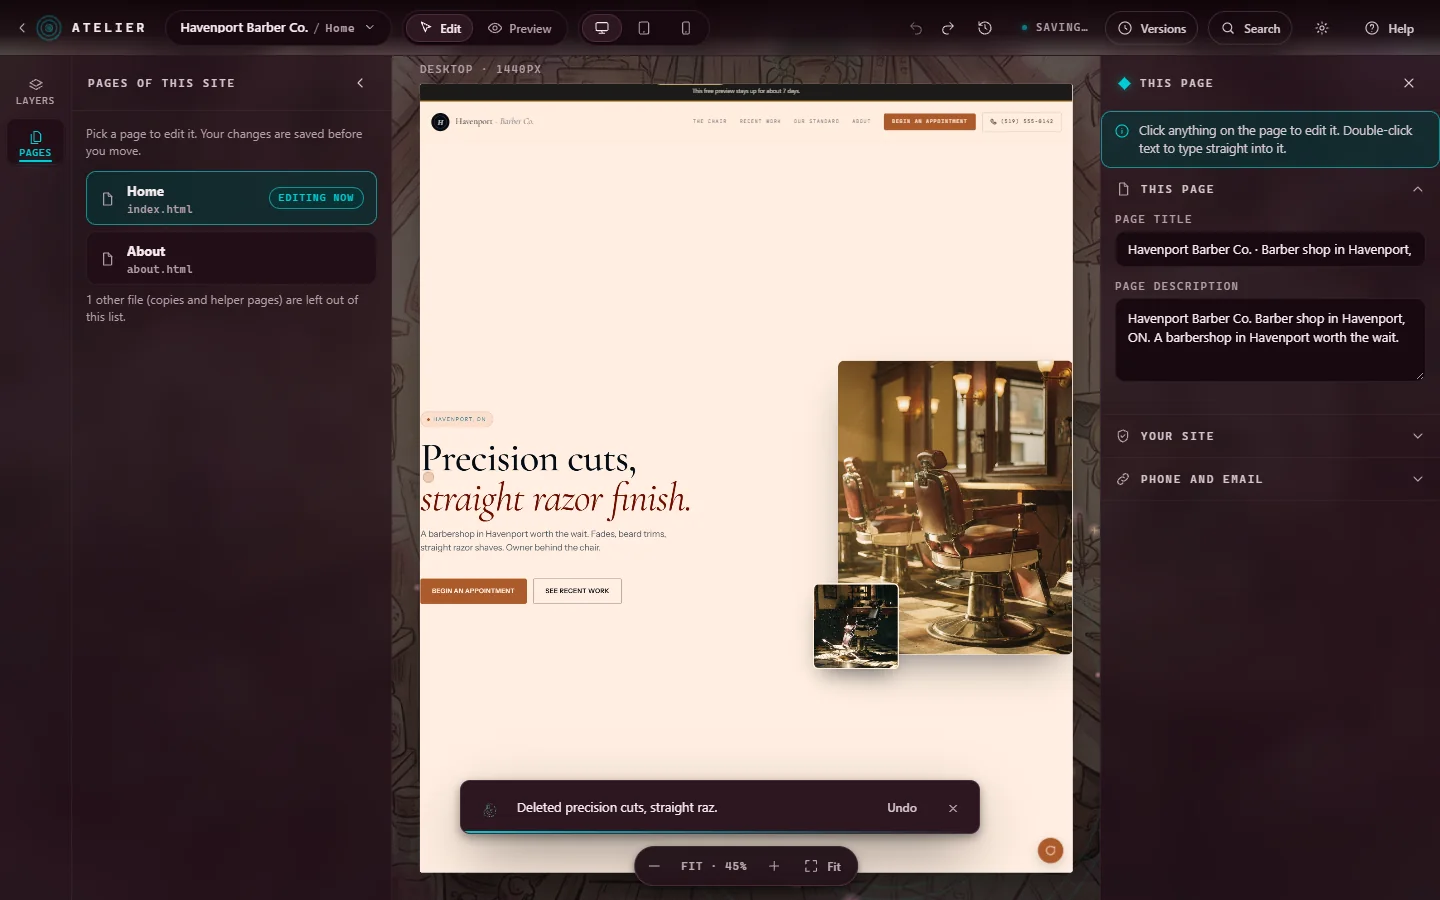The width and height of the screenshot is (1440, 900).
Task: Open the history clock icon
Action: [x=985, y=28]
